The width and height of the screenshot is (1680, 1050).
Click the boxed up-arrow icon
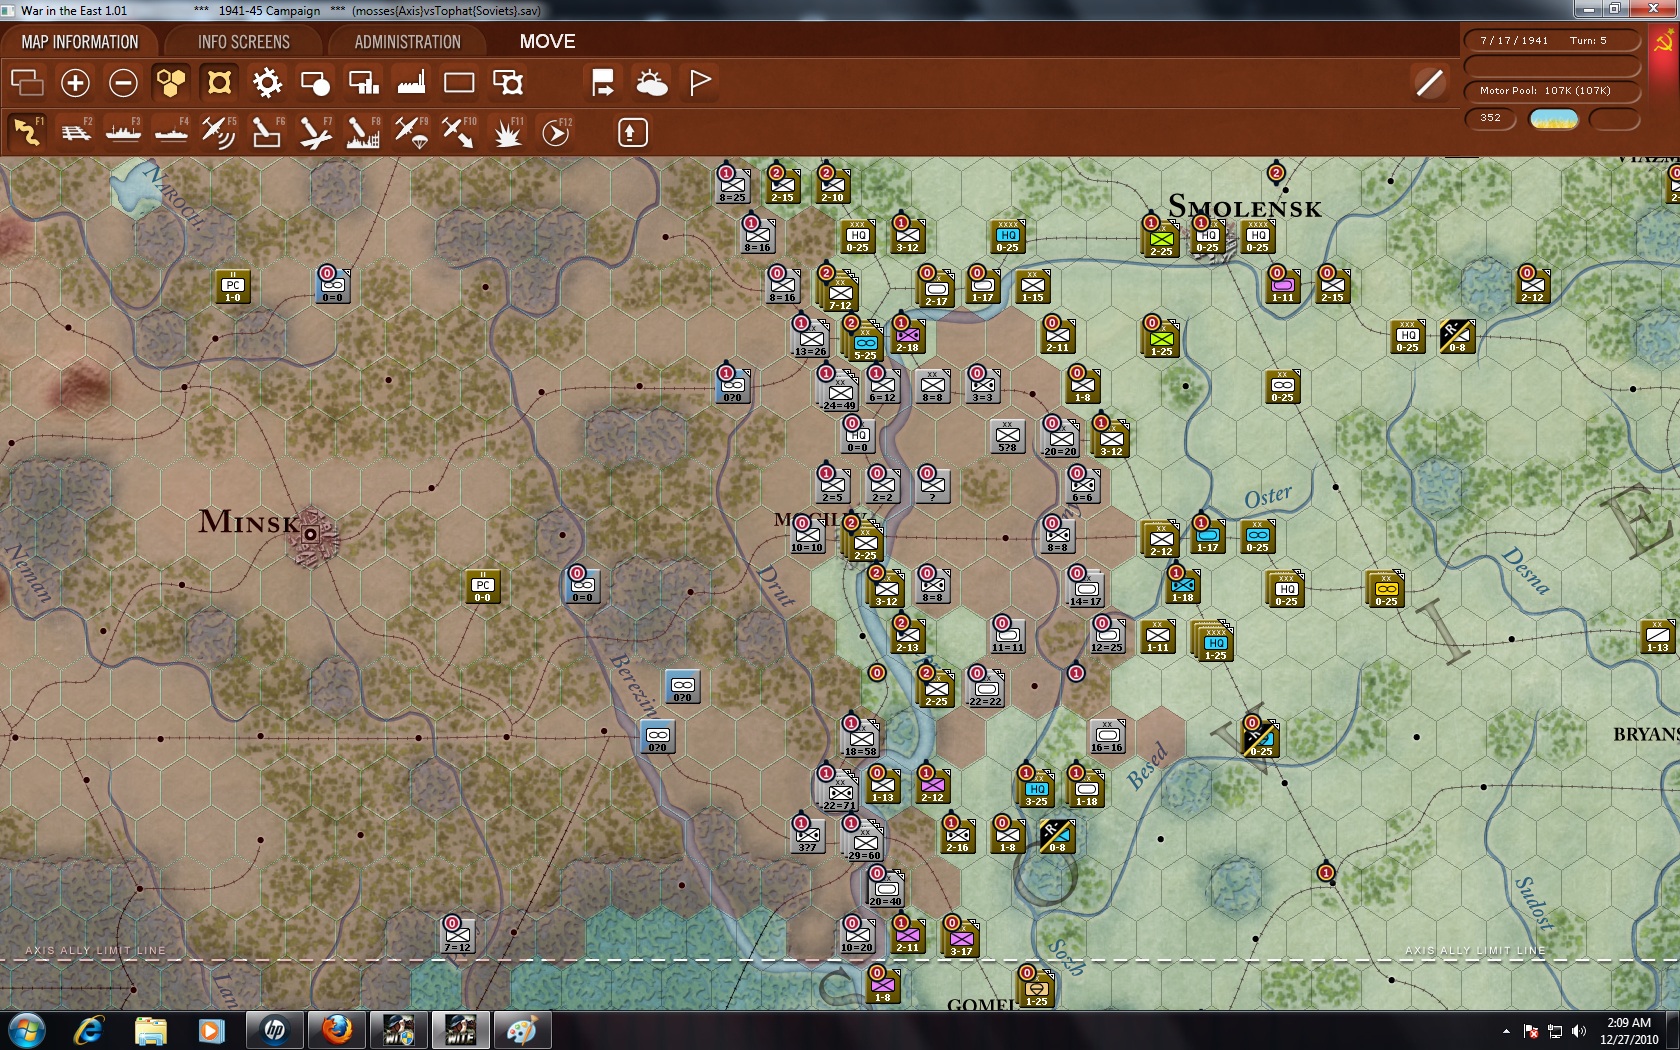[x=632, y=132]
